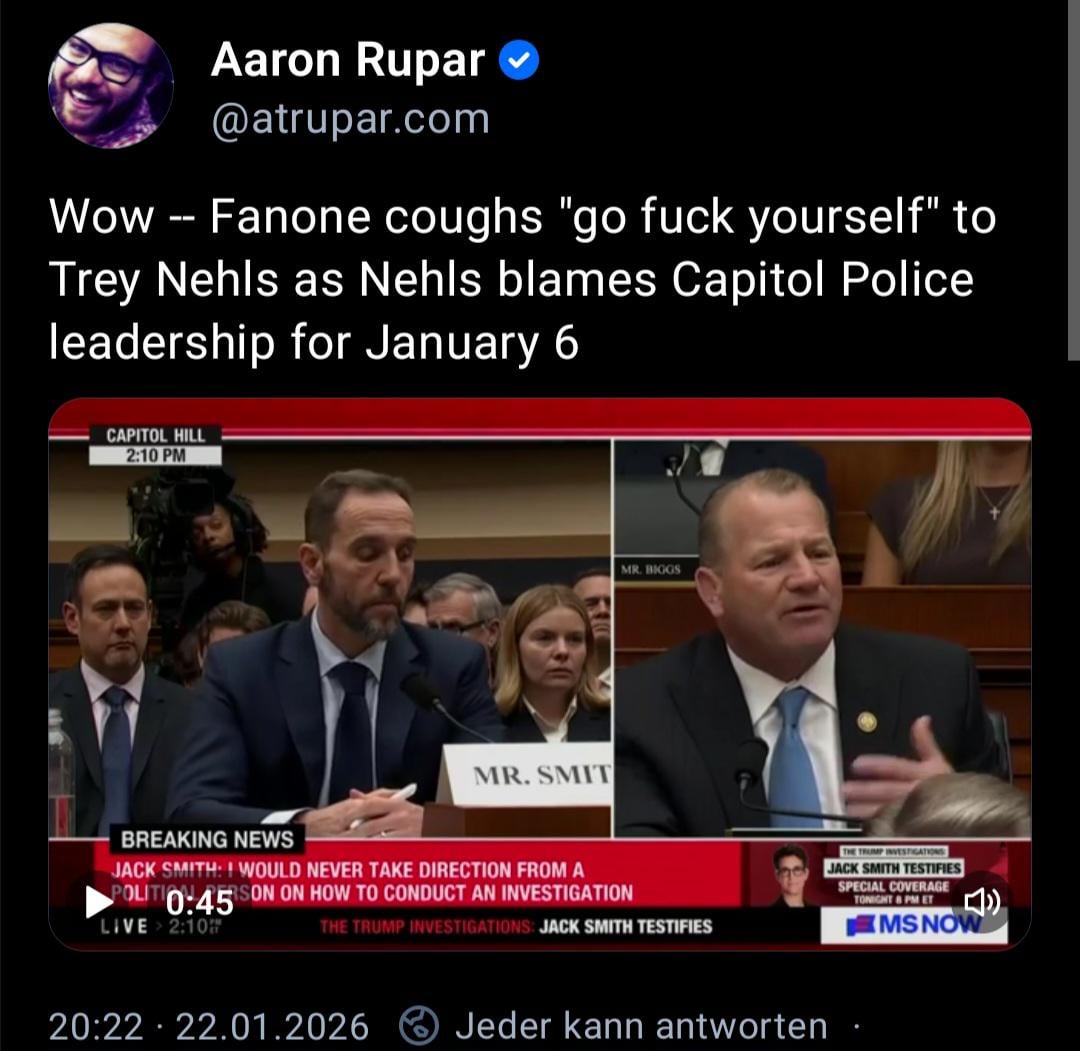
Task: Click the LIVE 2:10 indicator in the video
Action: [160, 926]
